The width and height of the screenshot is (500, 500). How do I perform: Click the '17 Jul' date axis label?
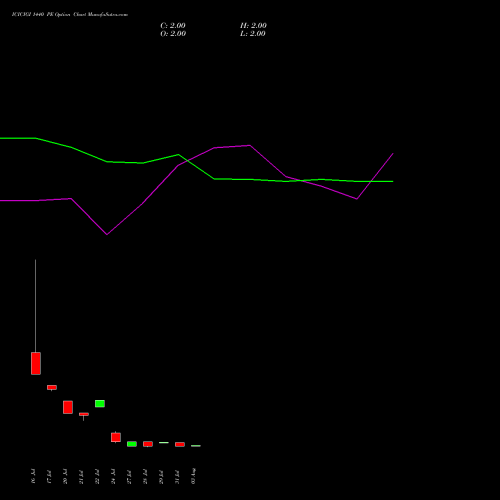click(49, 476)
